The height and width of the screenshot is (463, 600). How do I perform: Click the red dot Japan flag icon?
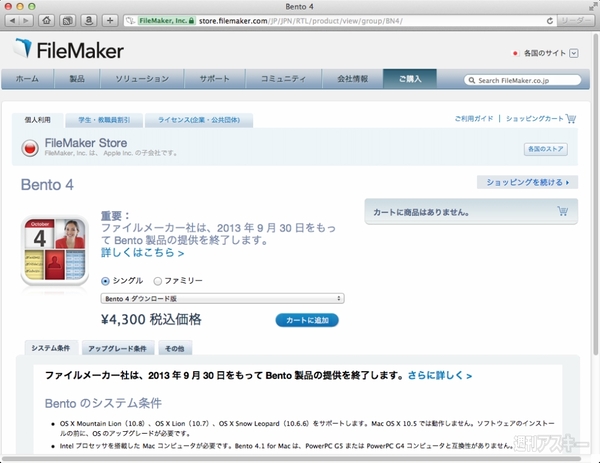point(515,53)
